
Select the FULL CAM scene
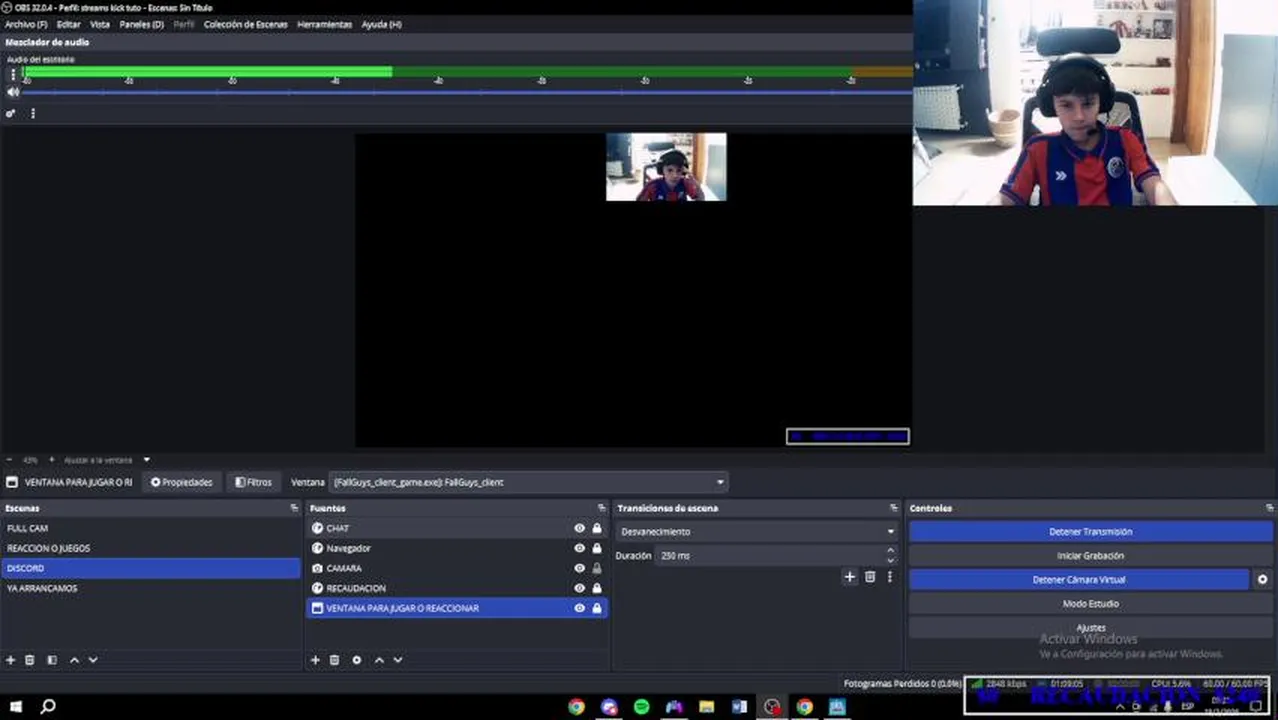(x=151, y=528)
